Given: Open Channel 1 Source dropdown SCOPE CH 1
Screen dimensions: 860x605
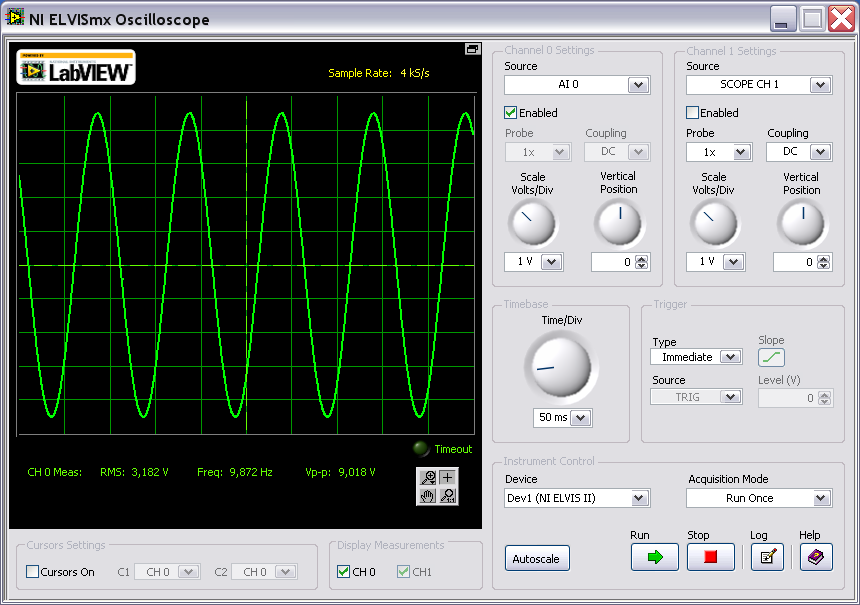Looking at the screenshot, I should click(759, 84).
